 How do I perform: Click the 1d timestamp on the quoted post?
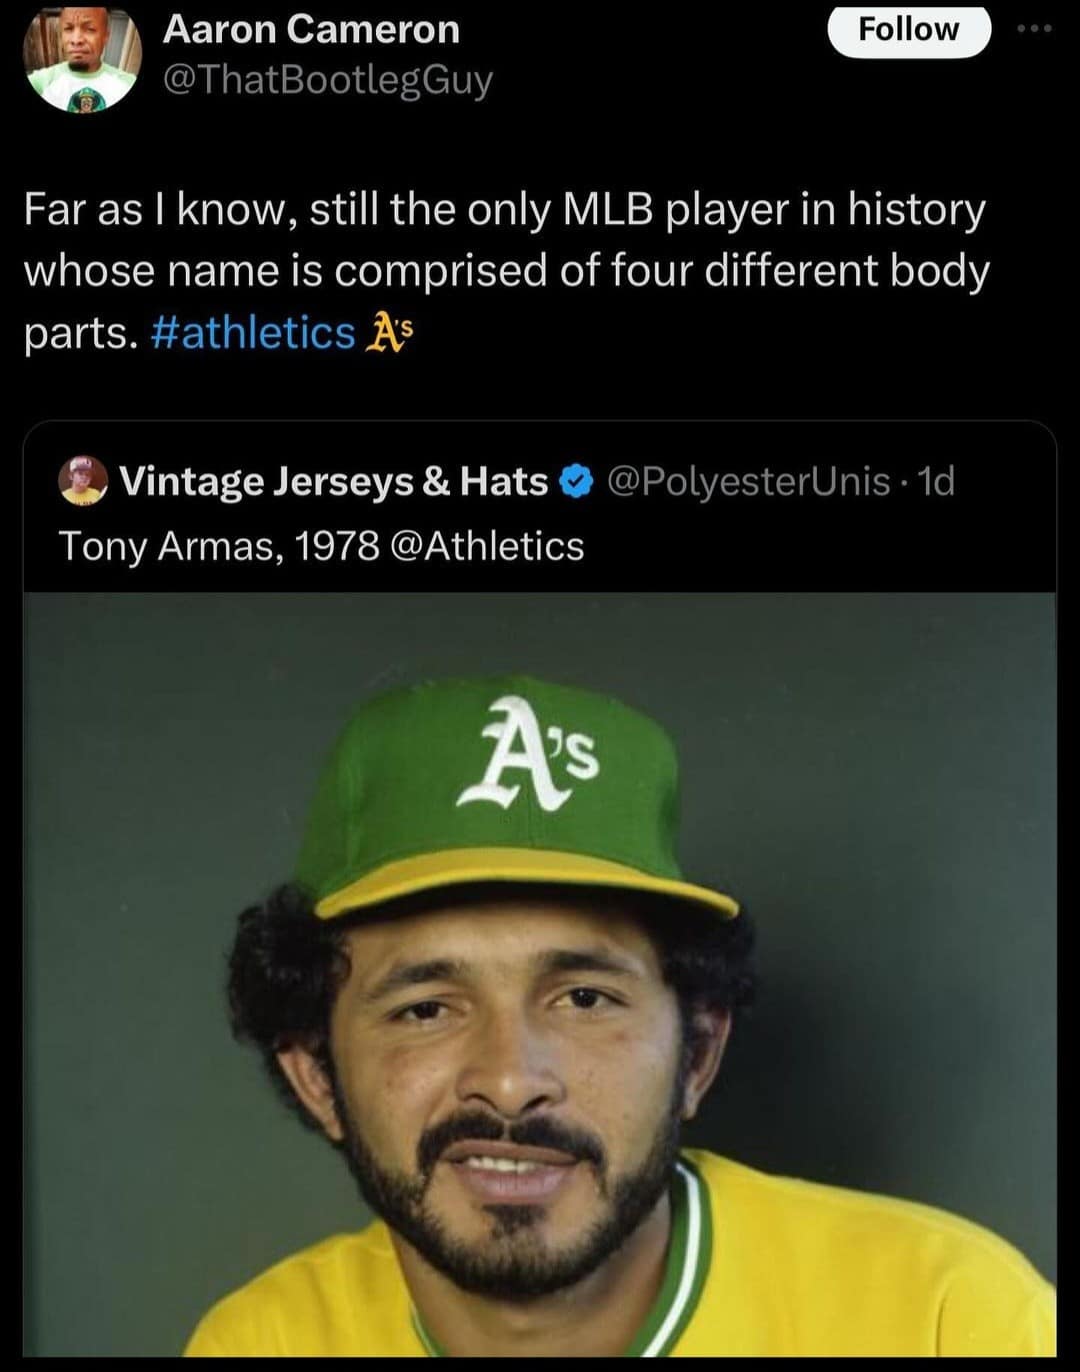(x=937, y=482)
